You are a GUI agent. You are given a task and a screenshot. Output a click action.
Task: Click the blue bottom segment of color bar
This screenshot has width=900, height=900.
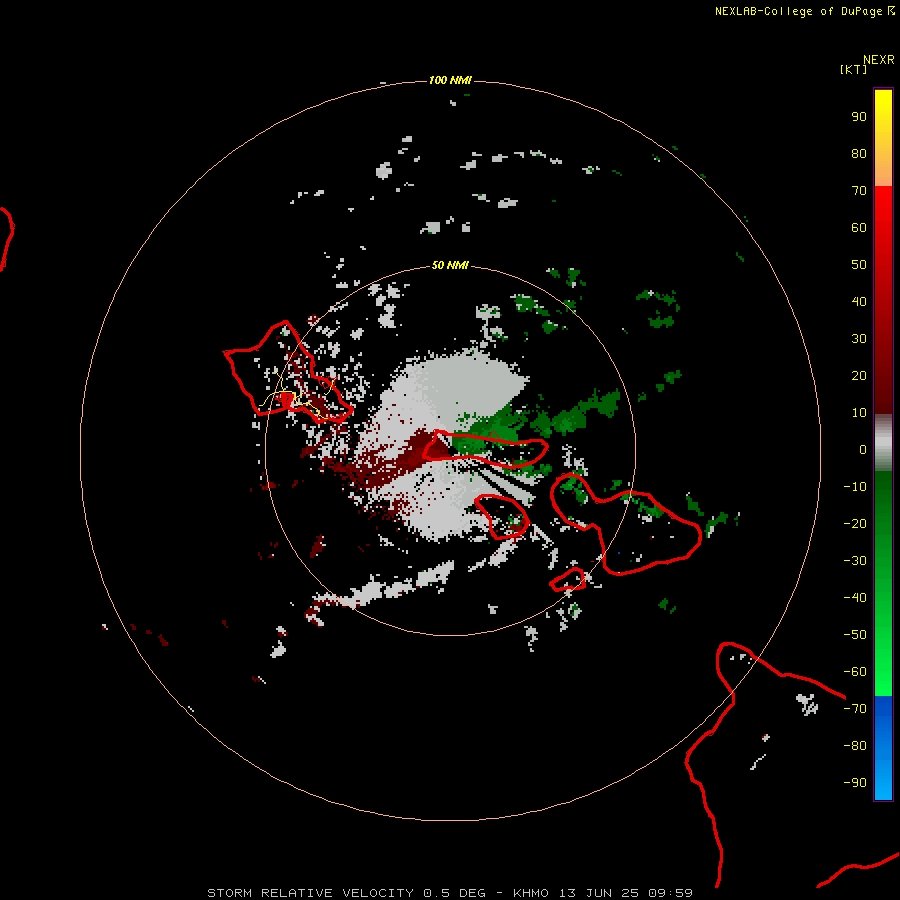(x=883, y=748)
